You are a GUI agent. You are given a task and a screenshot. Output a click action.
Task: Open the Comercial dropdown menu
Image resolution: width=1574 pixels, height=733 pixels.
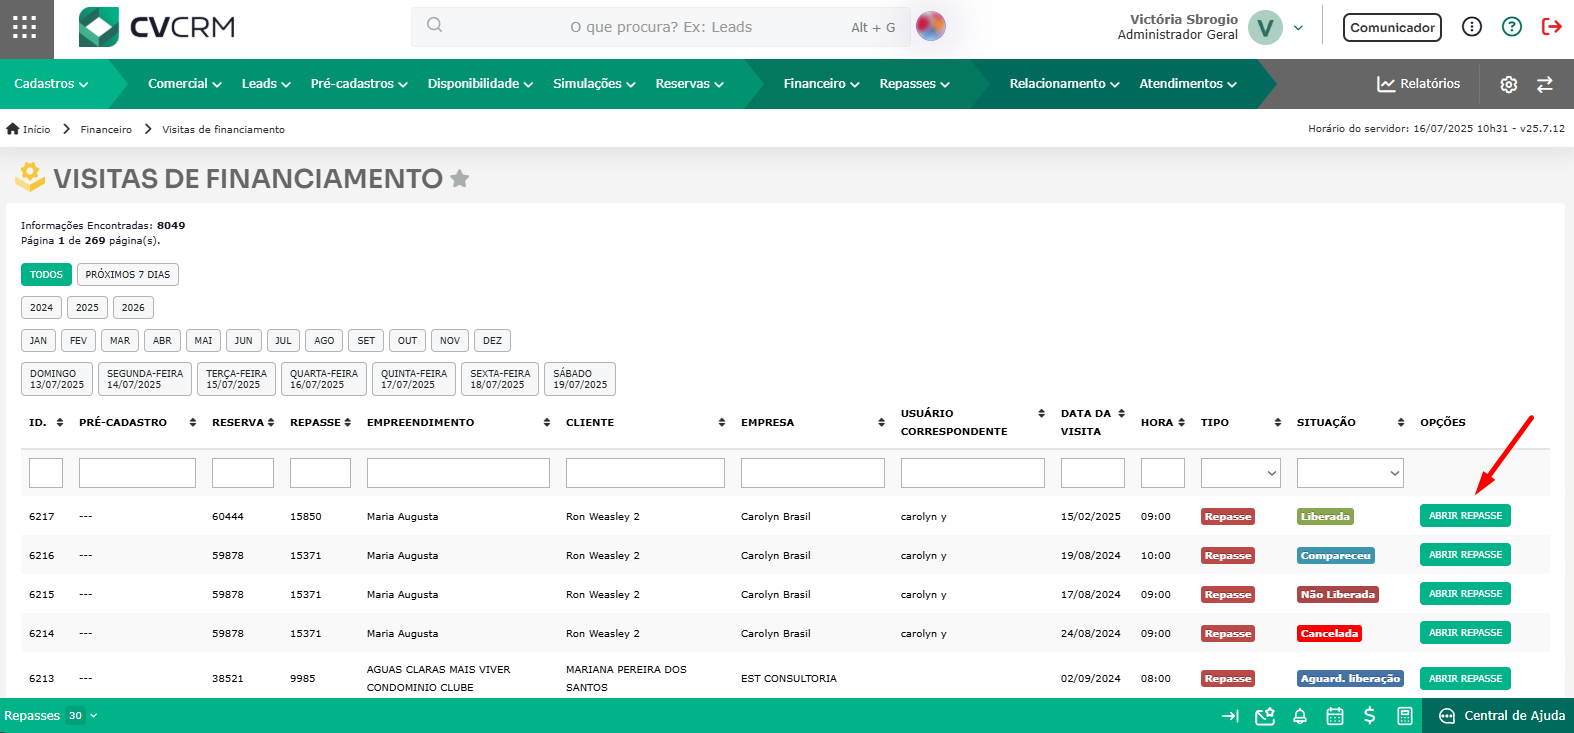pos(185,84)
